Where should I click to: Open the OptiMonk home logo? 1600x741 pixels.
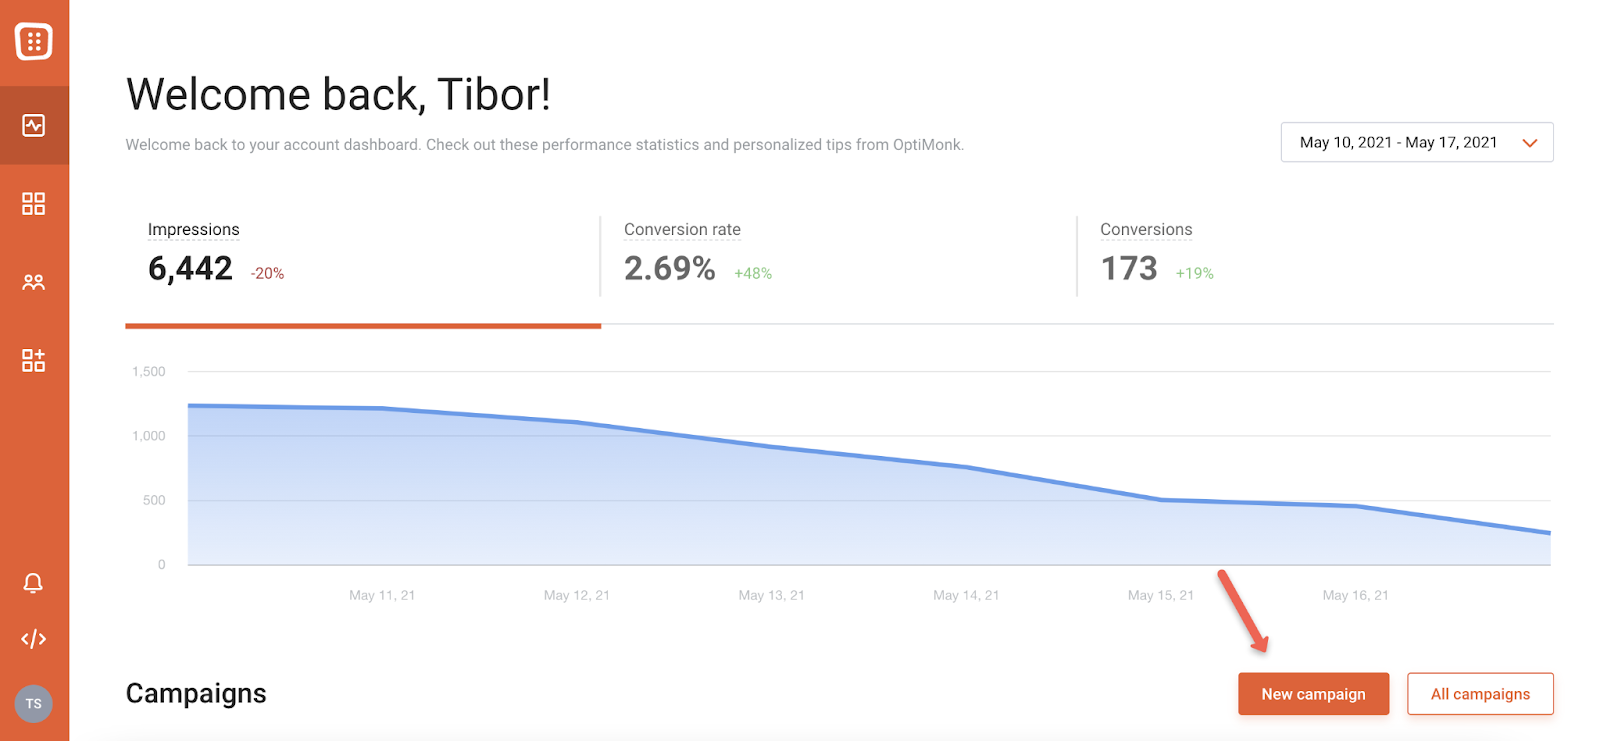34,41
